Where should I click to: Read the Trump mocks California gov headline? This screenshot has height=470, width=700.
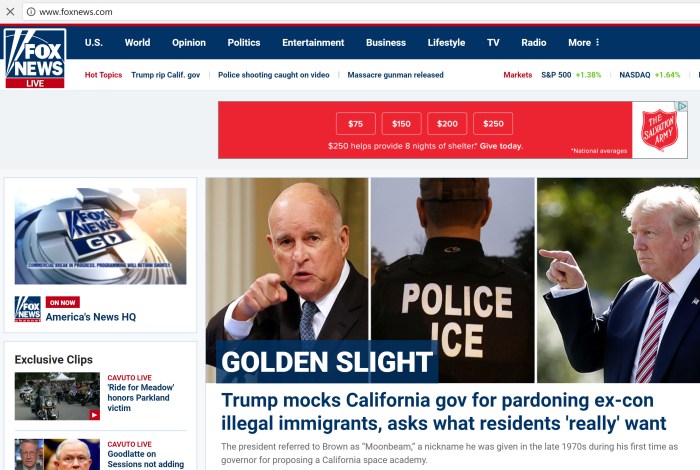click(x=444, y=412)
